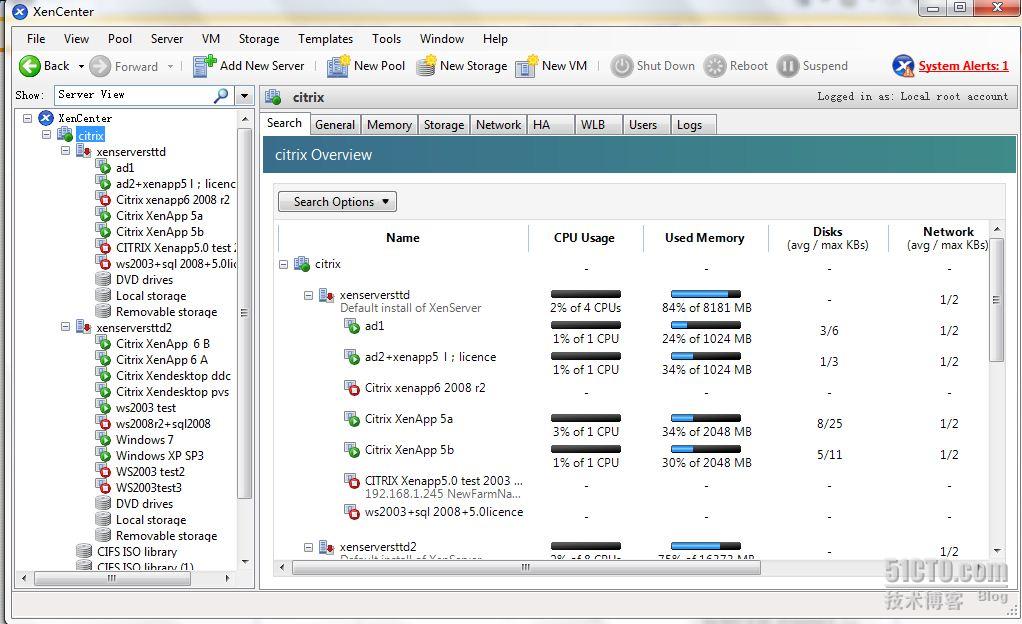Click the Add New Server icon
The height and width of the screenshot is (624, 1022).
click(204, 66)
